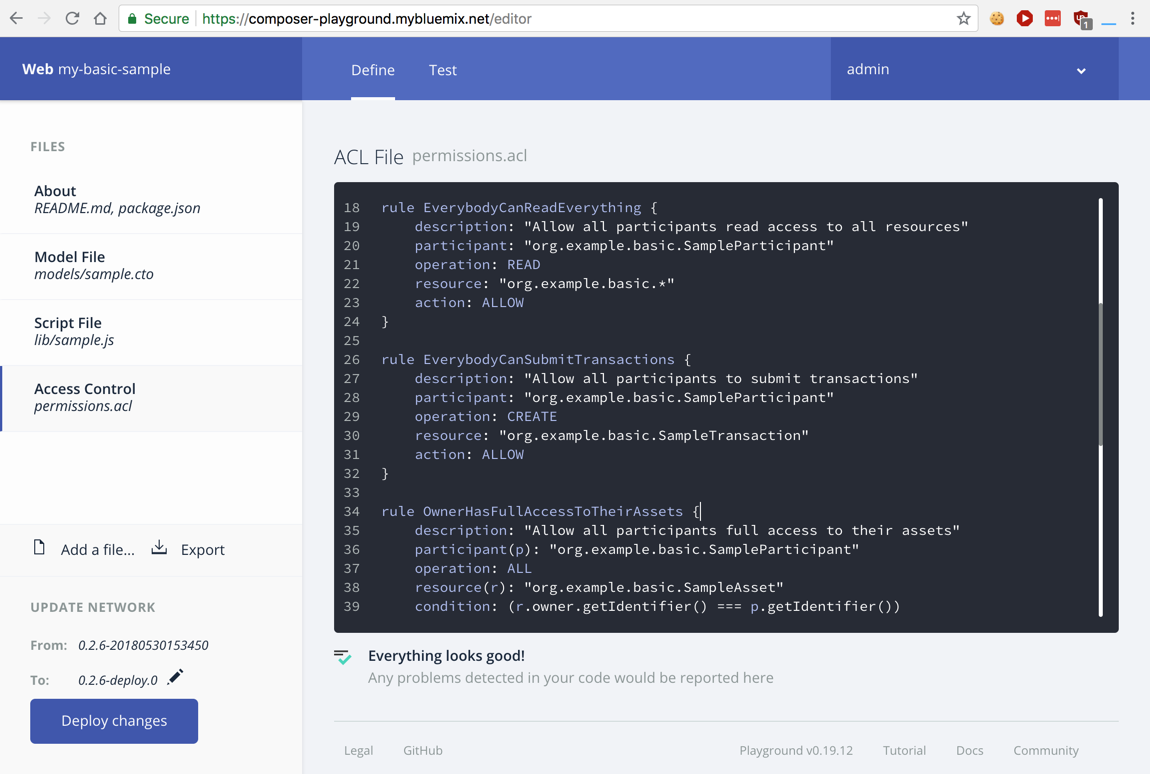This screenshot has width=1150, height=774.
Task: Click line 39 condition expression
Action: click(657, 606)
